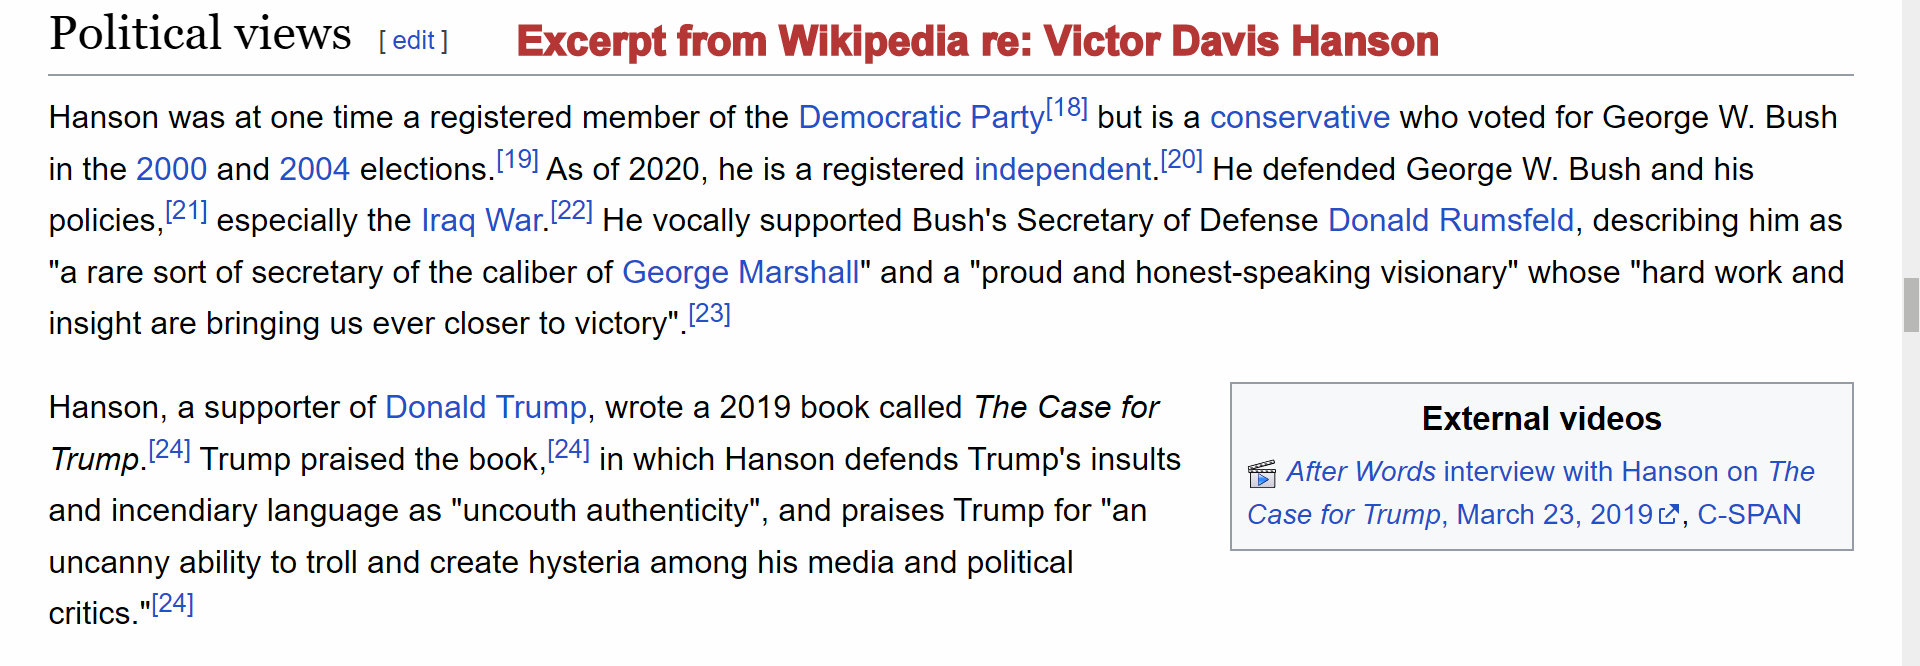Jump to citation reference 22
The height and width of the screenshot is (666, 1920).
pos(571,210)
